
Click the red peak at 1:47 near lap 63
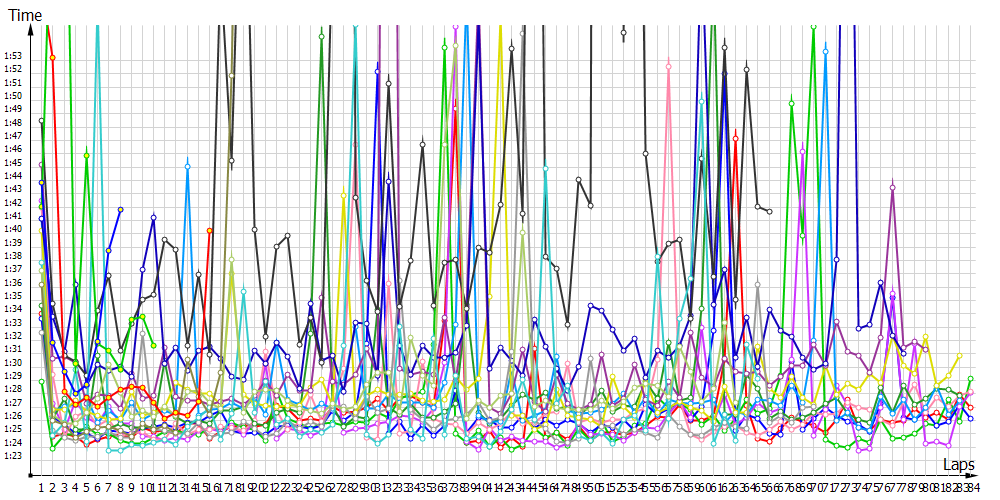click(735, 138)
